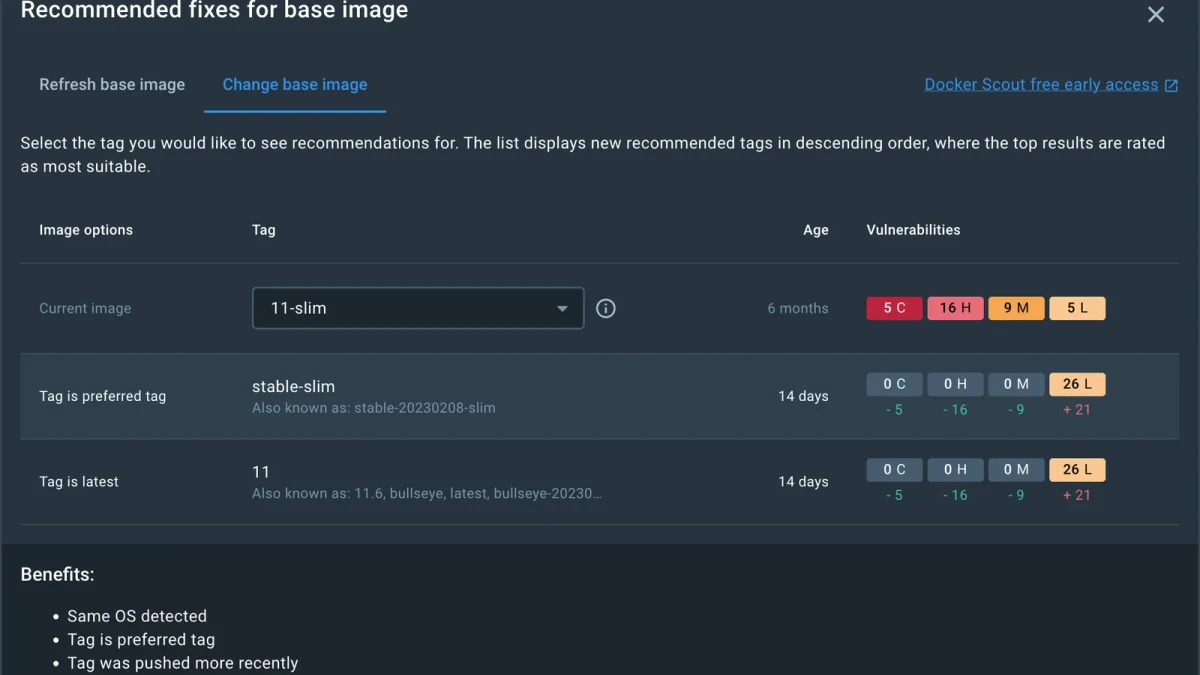Click the 0 C badge in the Tag is latest row

tap(895, 470)
